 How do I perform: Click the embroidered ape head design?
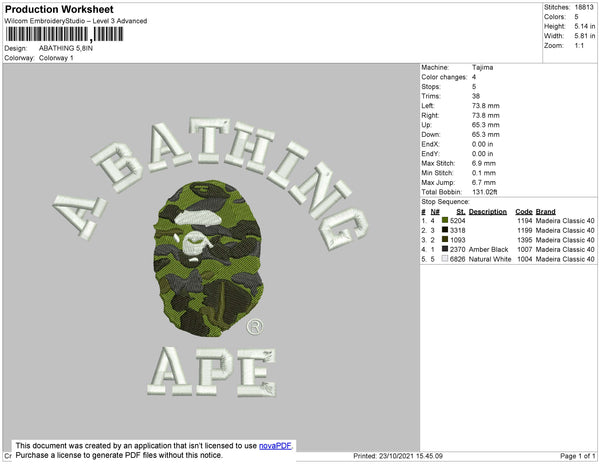209,258
